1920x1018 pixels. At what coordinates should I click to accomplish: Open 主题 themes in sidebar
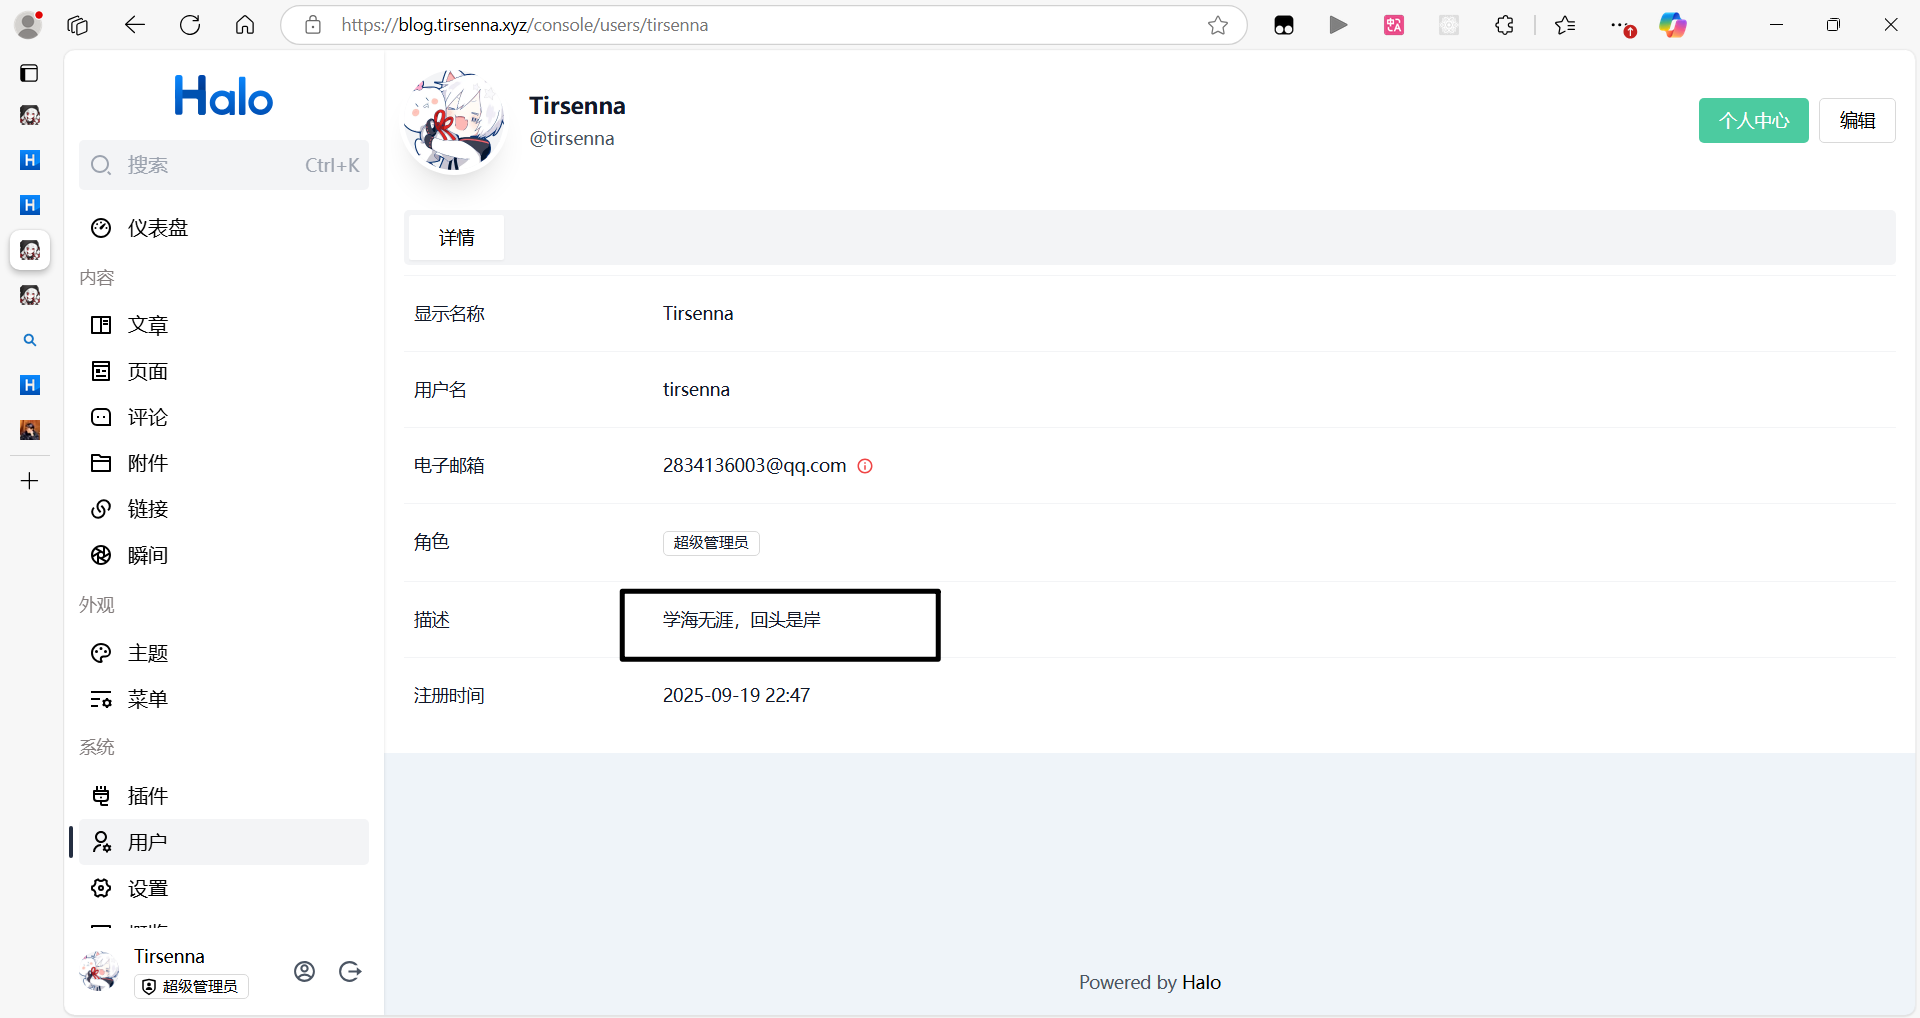pyautogui.click(x=147, y=653)
